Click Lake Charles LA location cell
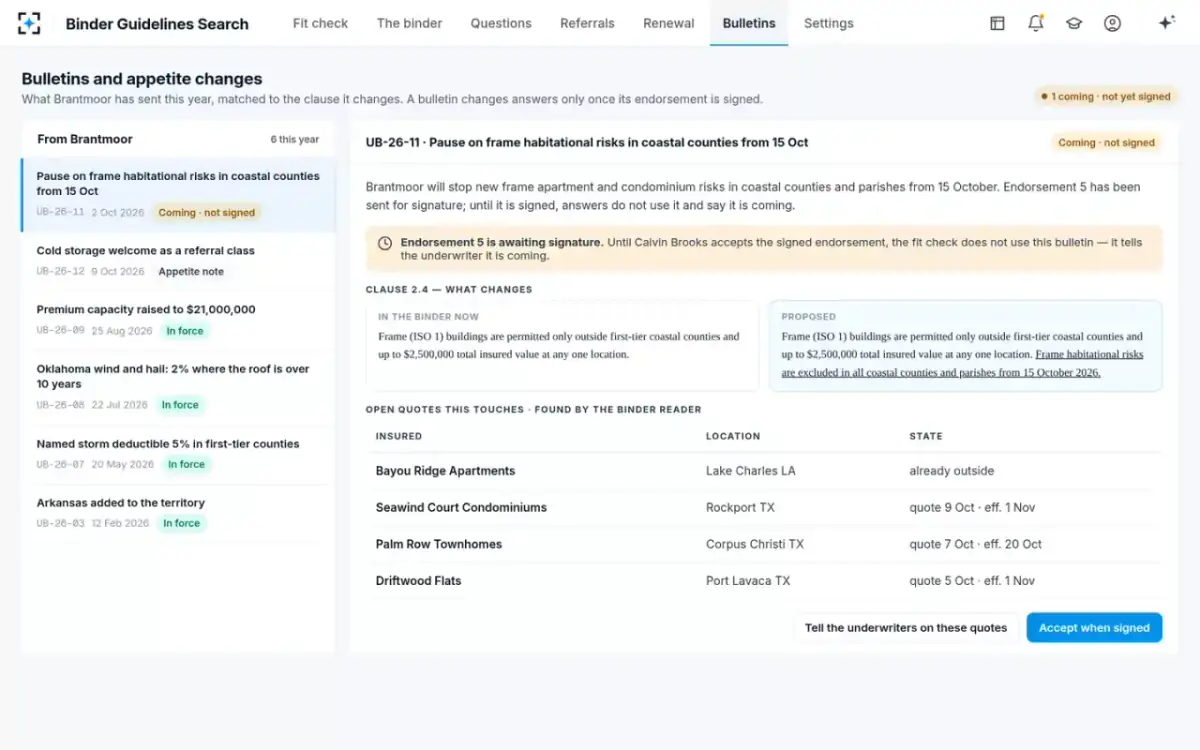 [x=751, y=471]
